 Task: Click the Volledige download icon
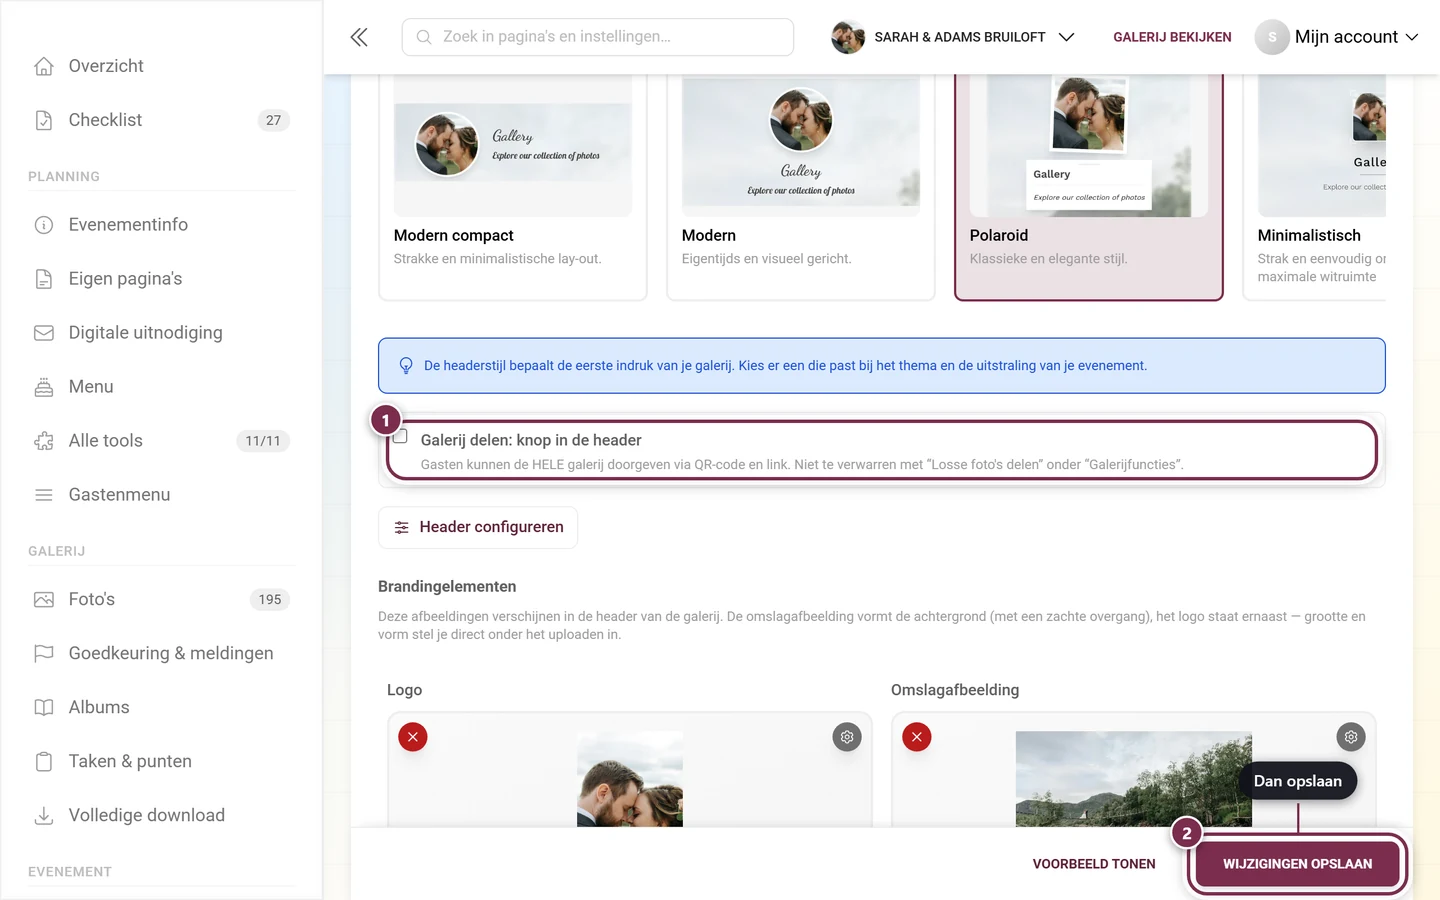click(x=44, y=815)
